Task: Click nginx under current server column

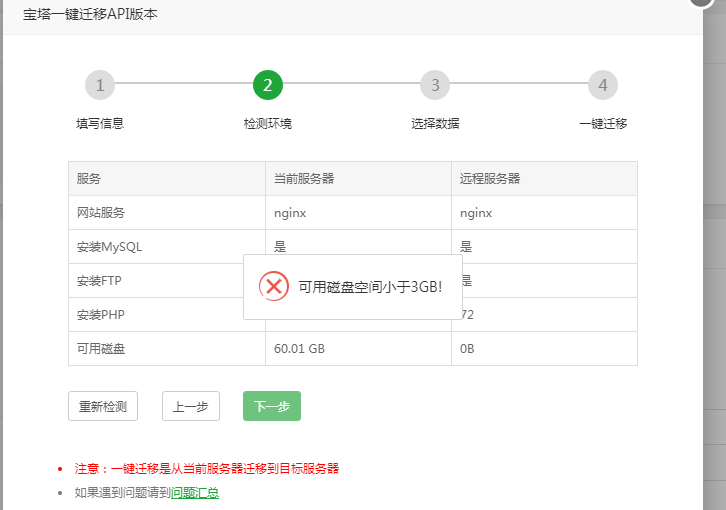Action: point(290,214)
